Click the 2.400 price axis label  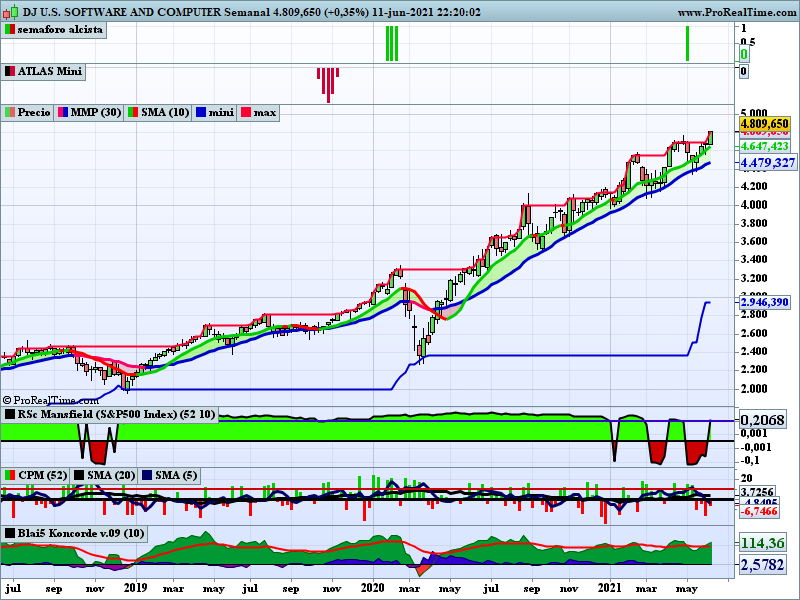pos(754,351)
